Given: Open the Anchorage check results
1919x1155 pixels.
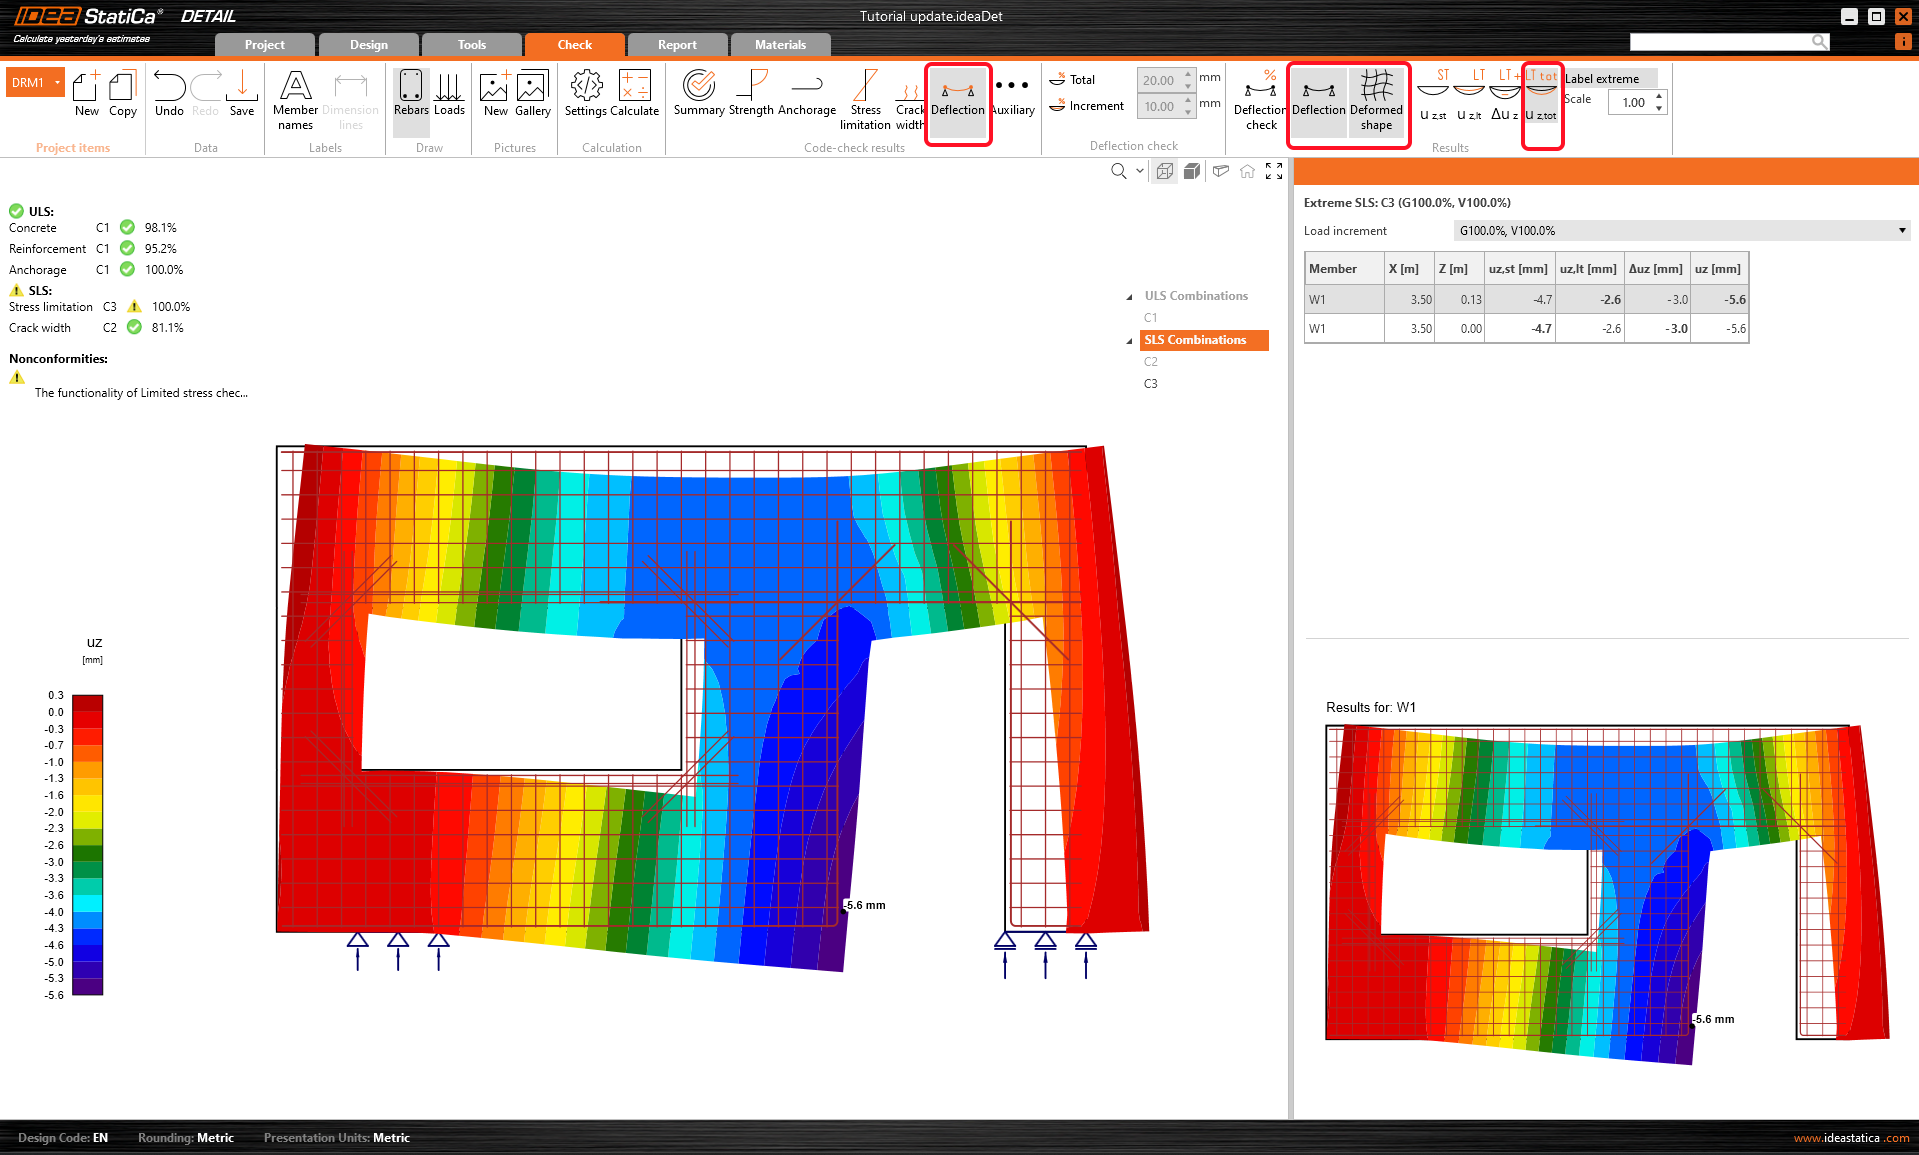Looking at the screenshot, I should click(x=806, y=94).
